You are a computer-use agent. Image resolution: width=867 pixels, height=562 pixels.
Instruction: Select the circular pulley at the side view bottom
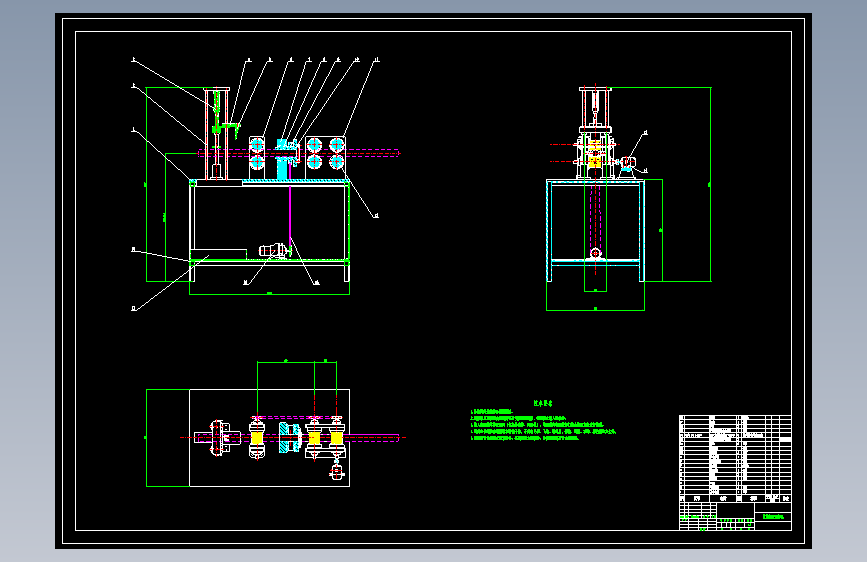[596, 253]
